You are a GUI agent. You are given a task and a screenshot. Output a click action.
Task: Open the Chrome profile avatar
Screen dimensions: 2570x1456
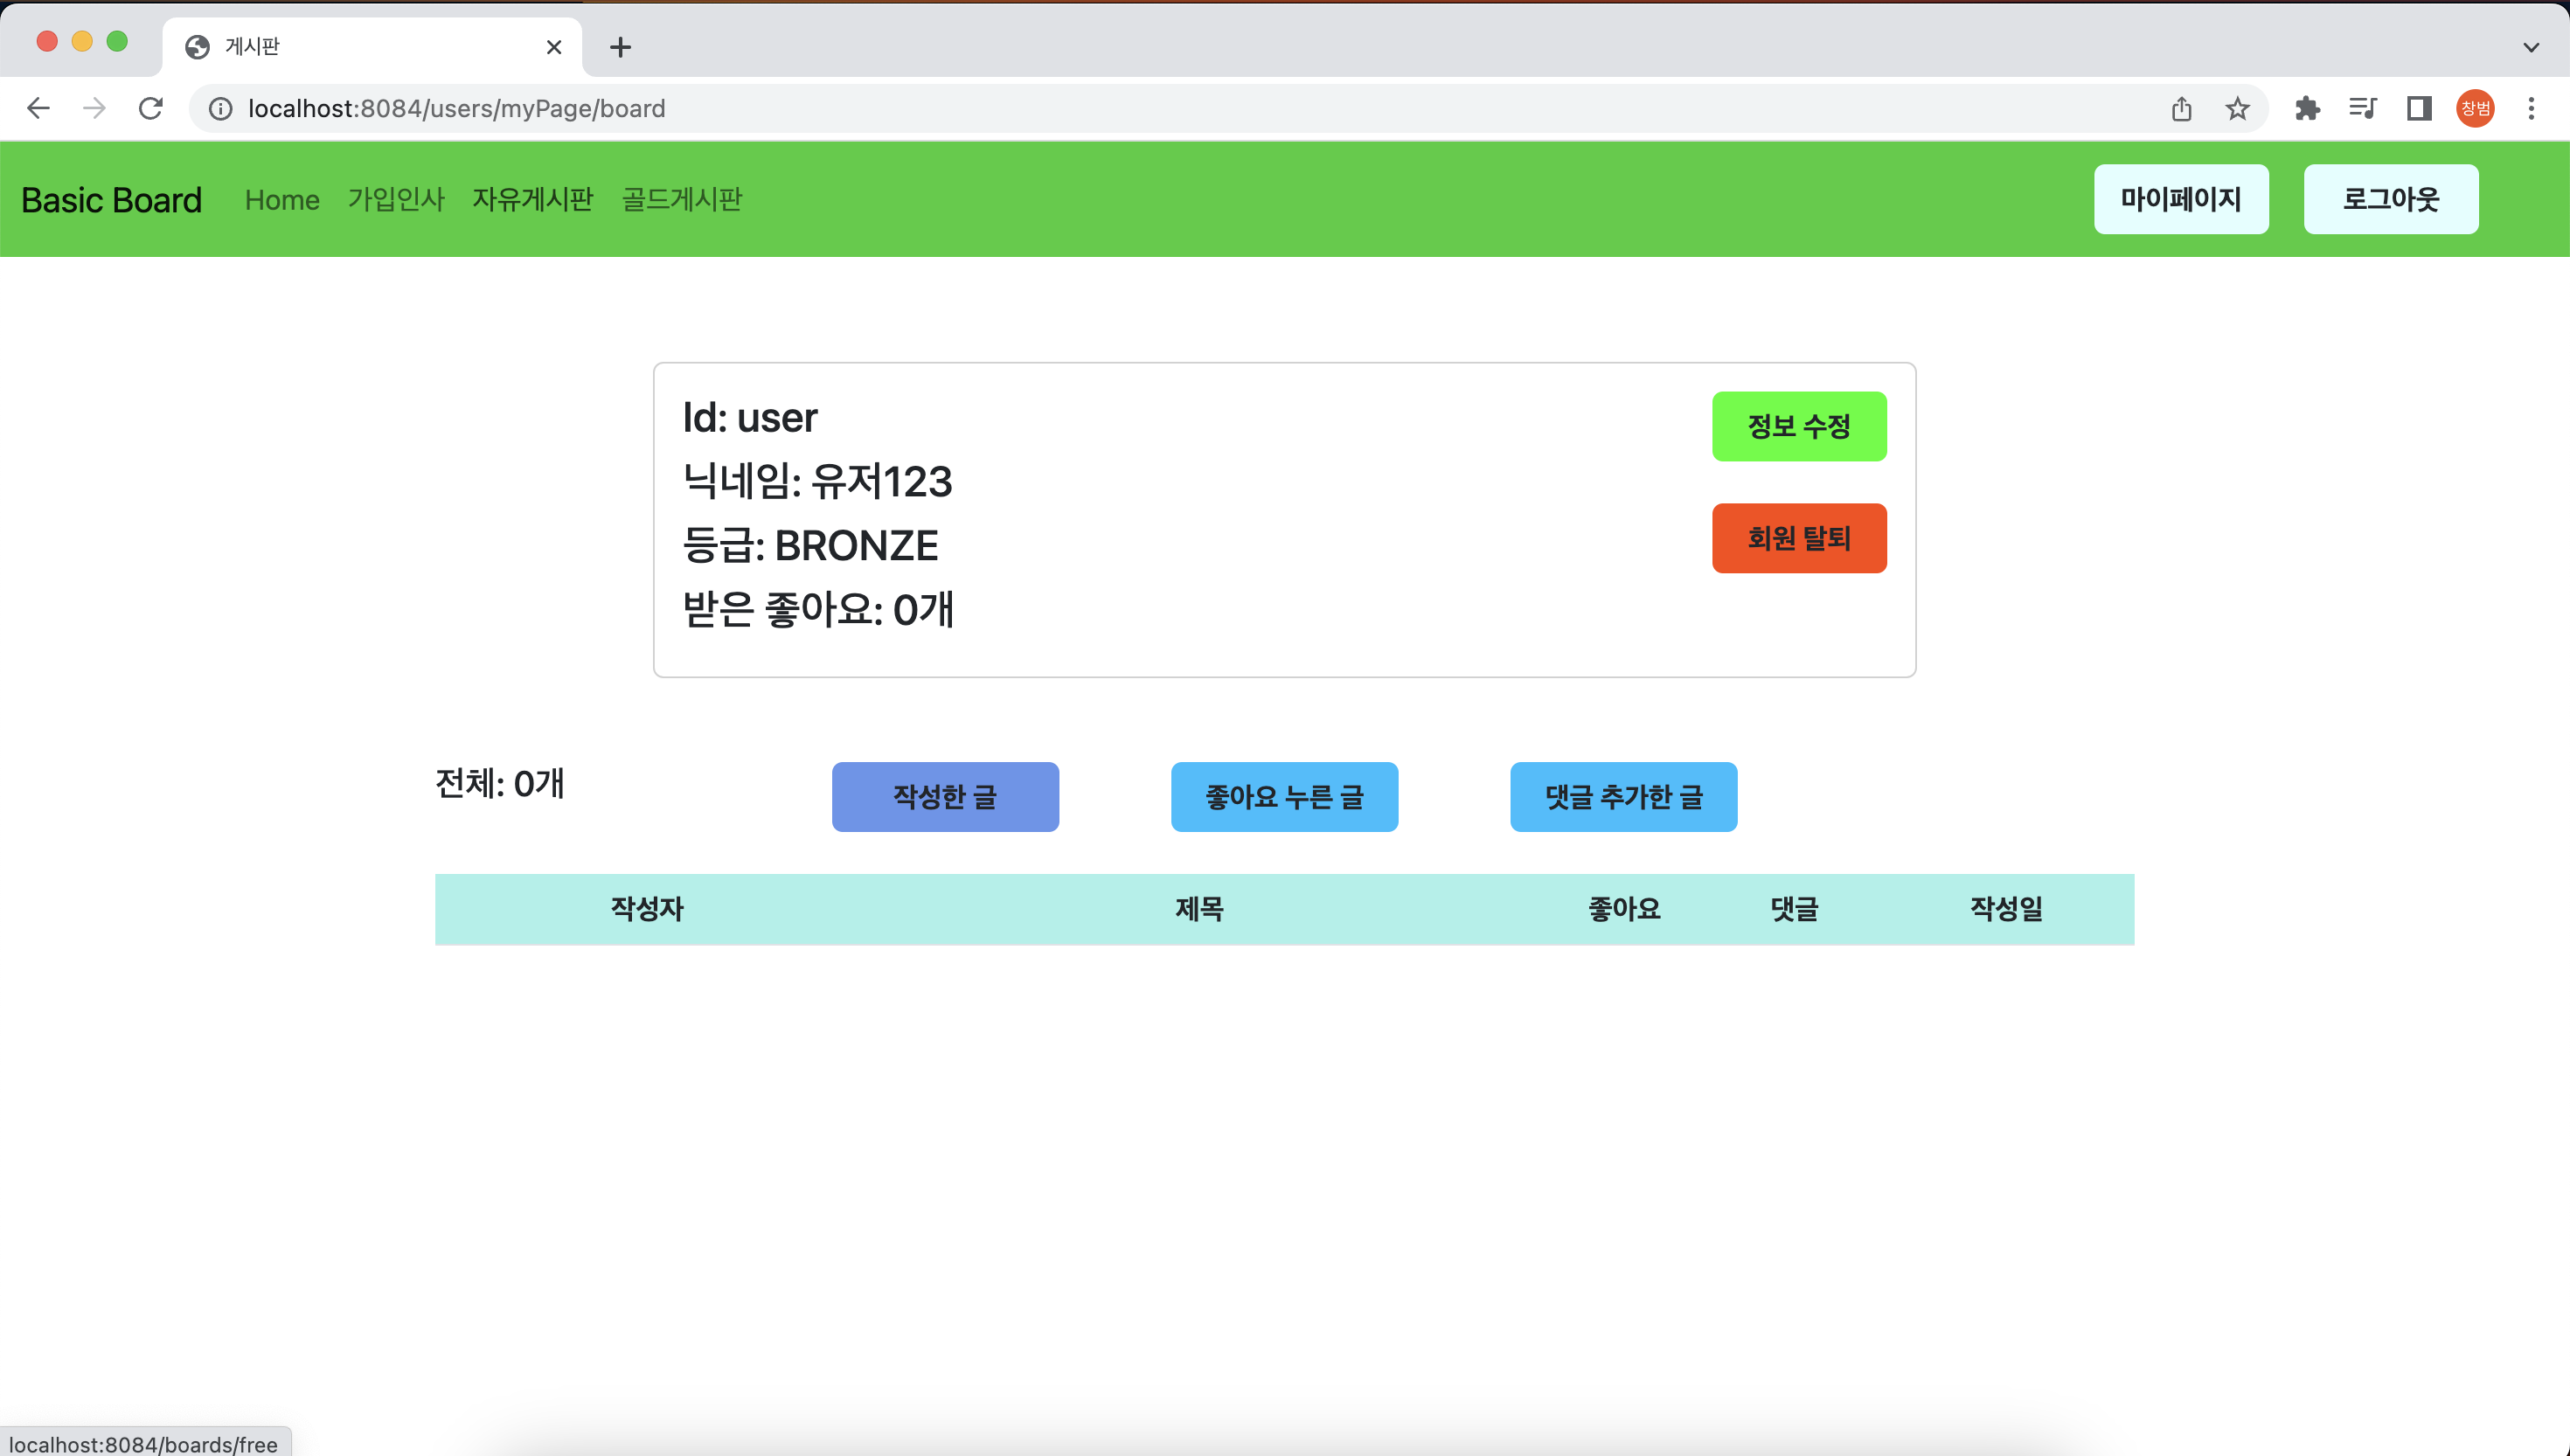coord(2475,108)
